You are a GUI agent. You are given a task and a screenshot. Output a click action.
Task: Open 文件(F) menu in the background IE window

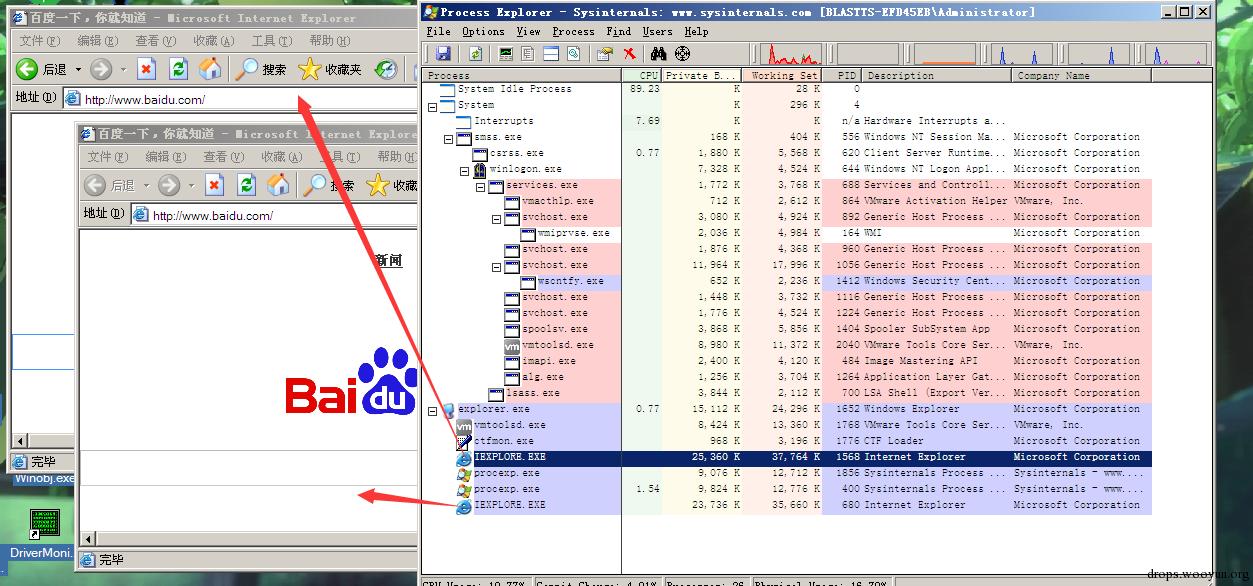pyautogui.click(x=39, y=41)
